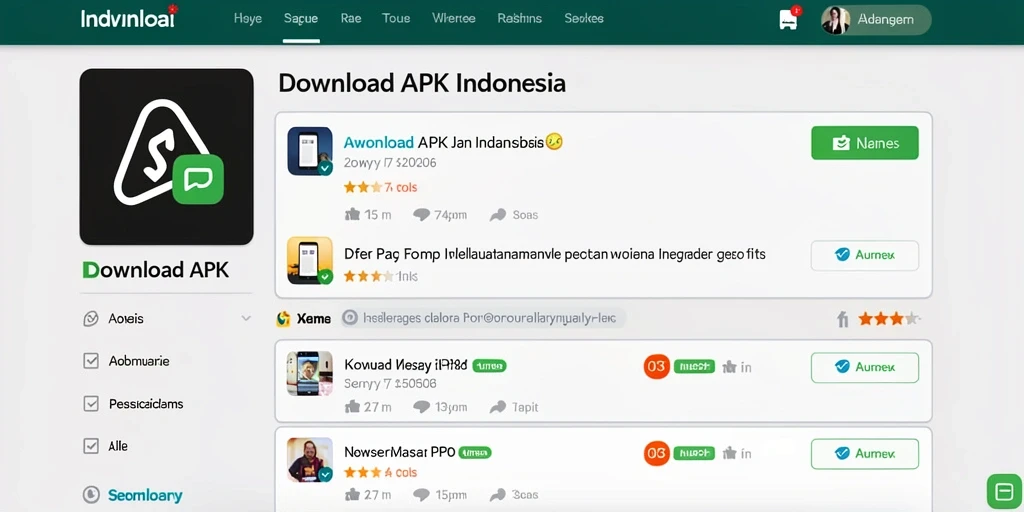Image resolution: width=1024 pixels, height=512 pixels.
Task: Open the Adangem profile avatar
Action: pyautogui.click(x=835, y=20)
